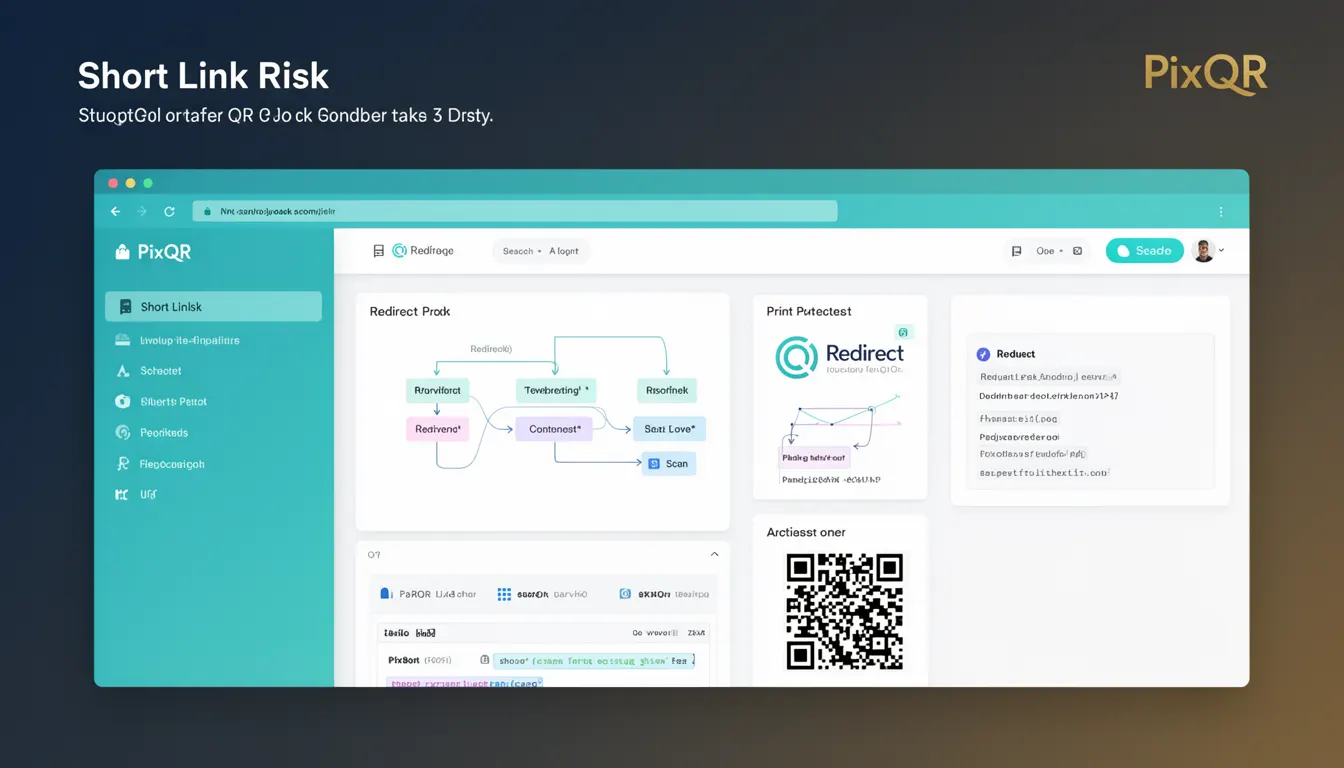Click the small icon left of the shooe field
This screenshot has width=1344, height=768.
tap(485, 660)
